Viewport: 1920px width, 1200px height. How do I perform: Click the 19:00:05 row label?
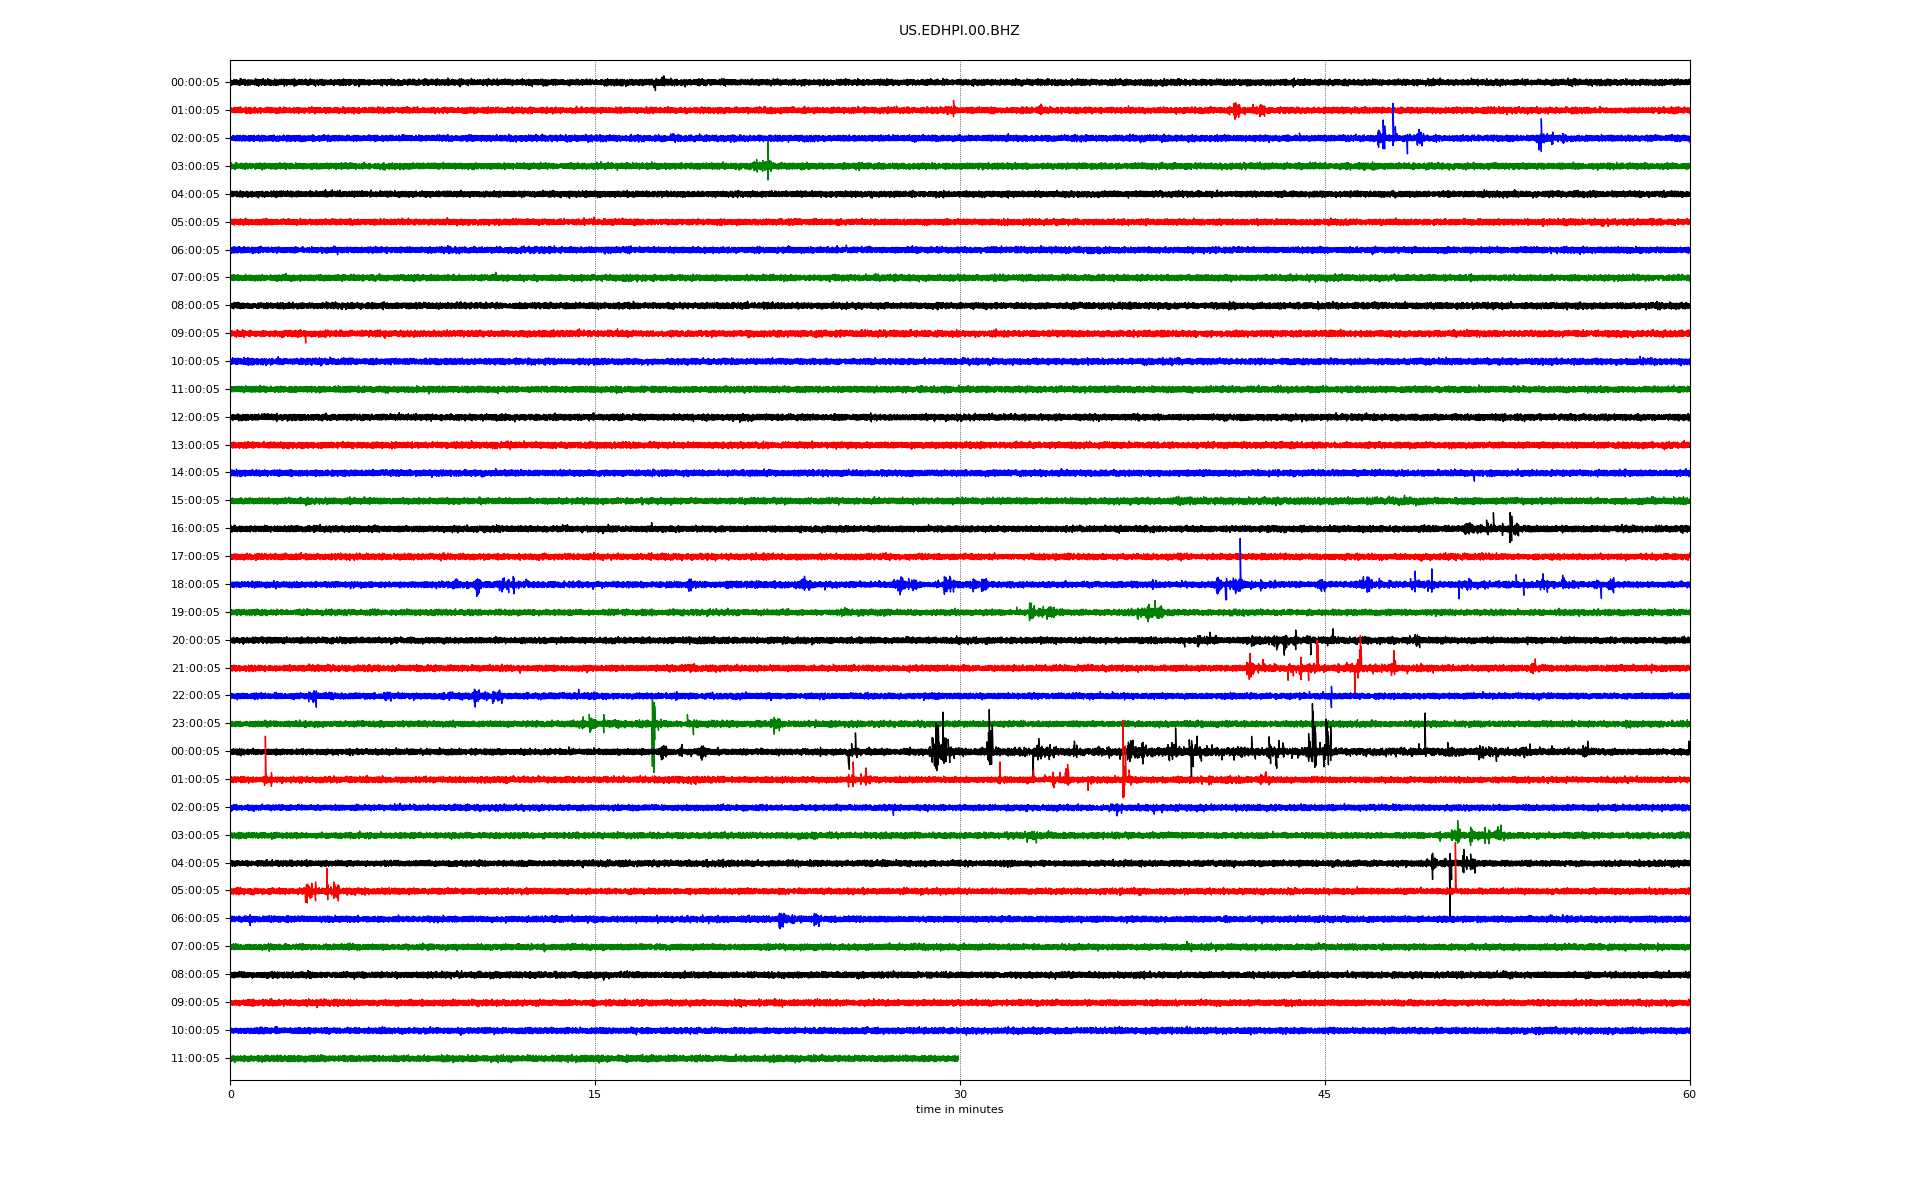(x=195, y=612)
